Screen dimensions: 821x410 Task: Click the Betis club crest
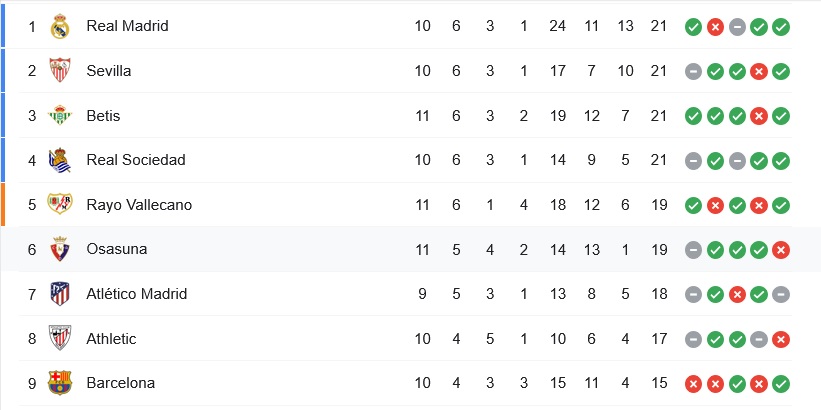(60, 116)
